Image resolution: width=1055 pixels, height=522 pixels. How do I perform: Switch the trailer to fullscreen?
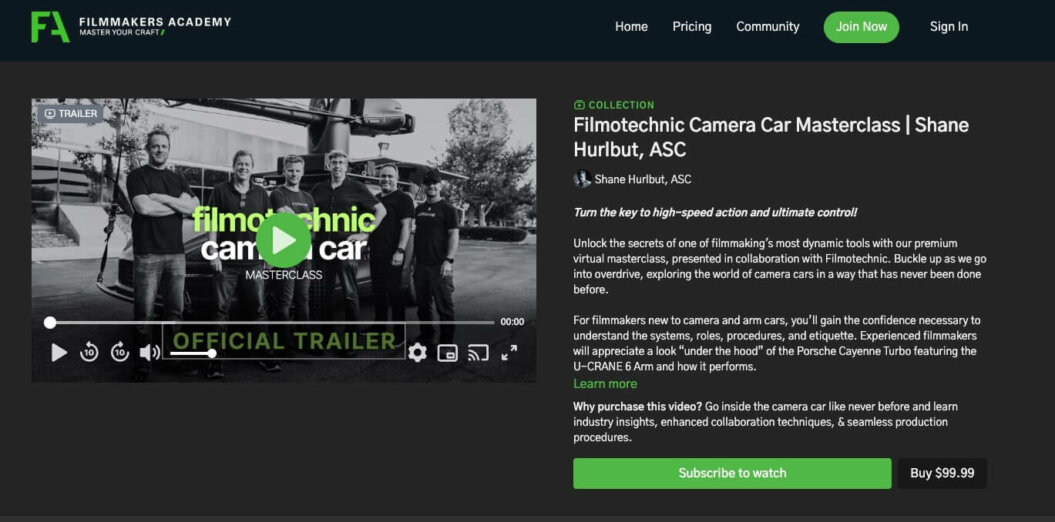pos(509,352)
